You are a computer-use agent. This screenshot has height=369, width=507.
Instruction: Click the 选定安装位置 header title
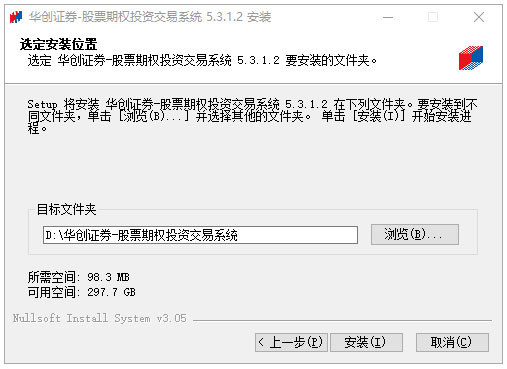click(x=58, y=44)
